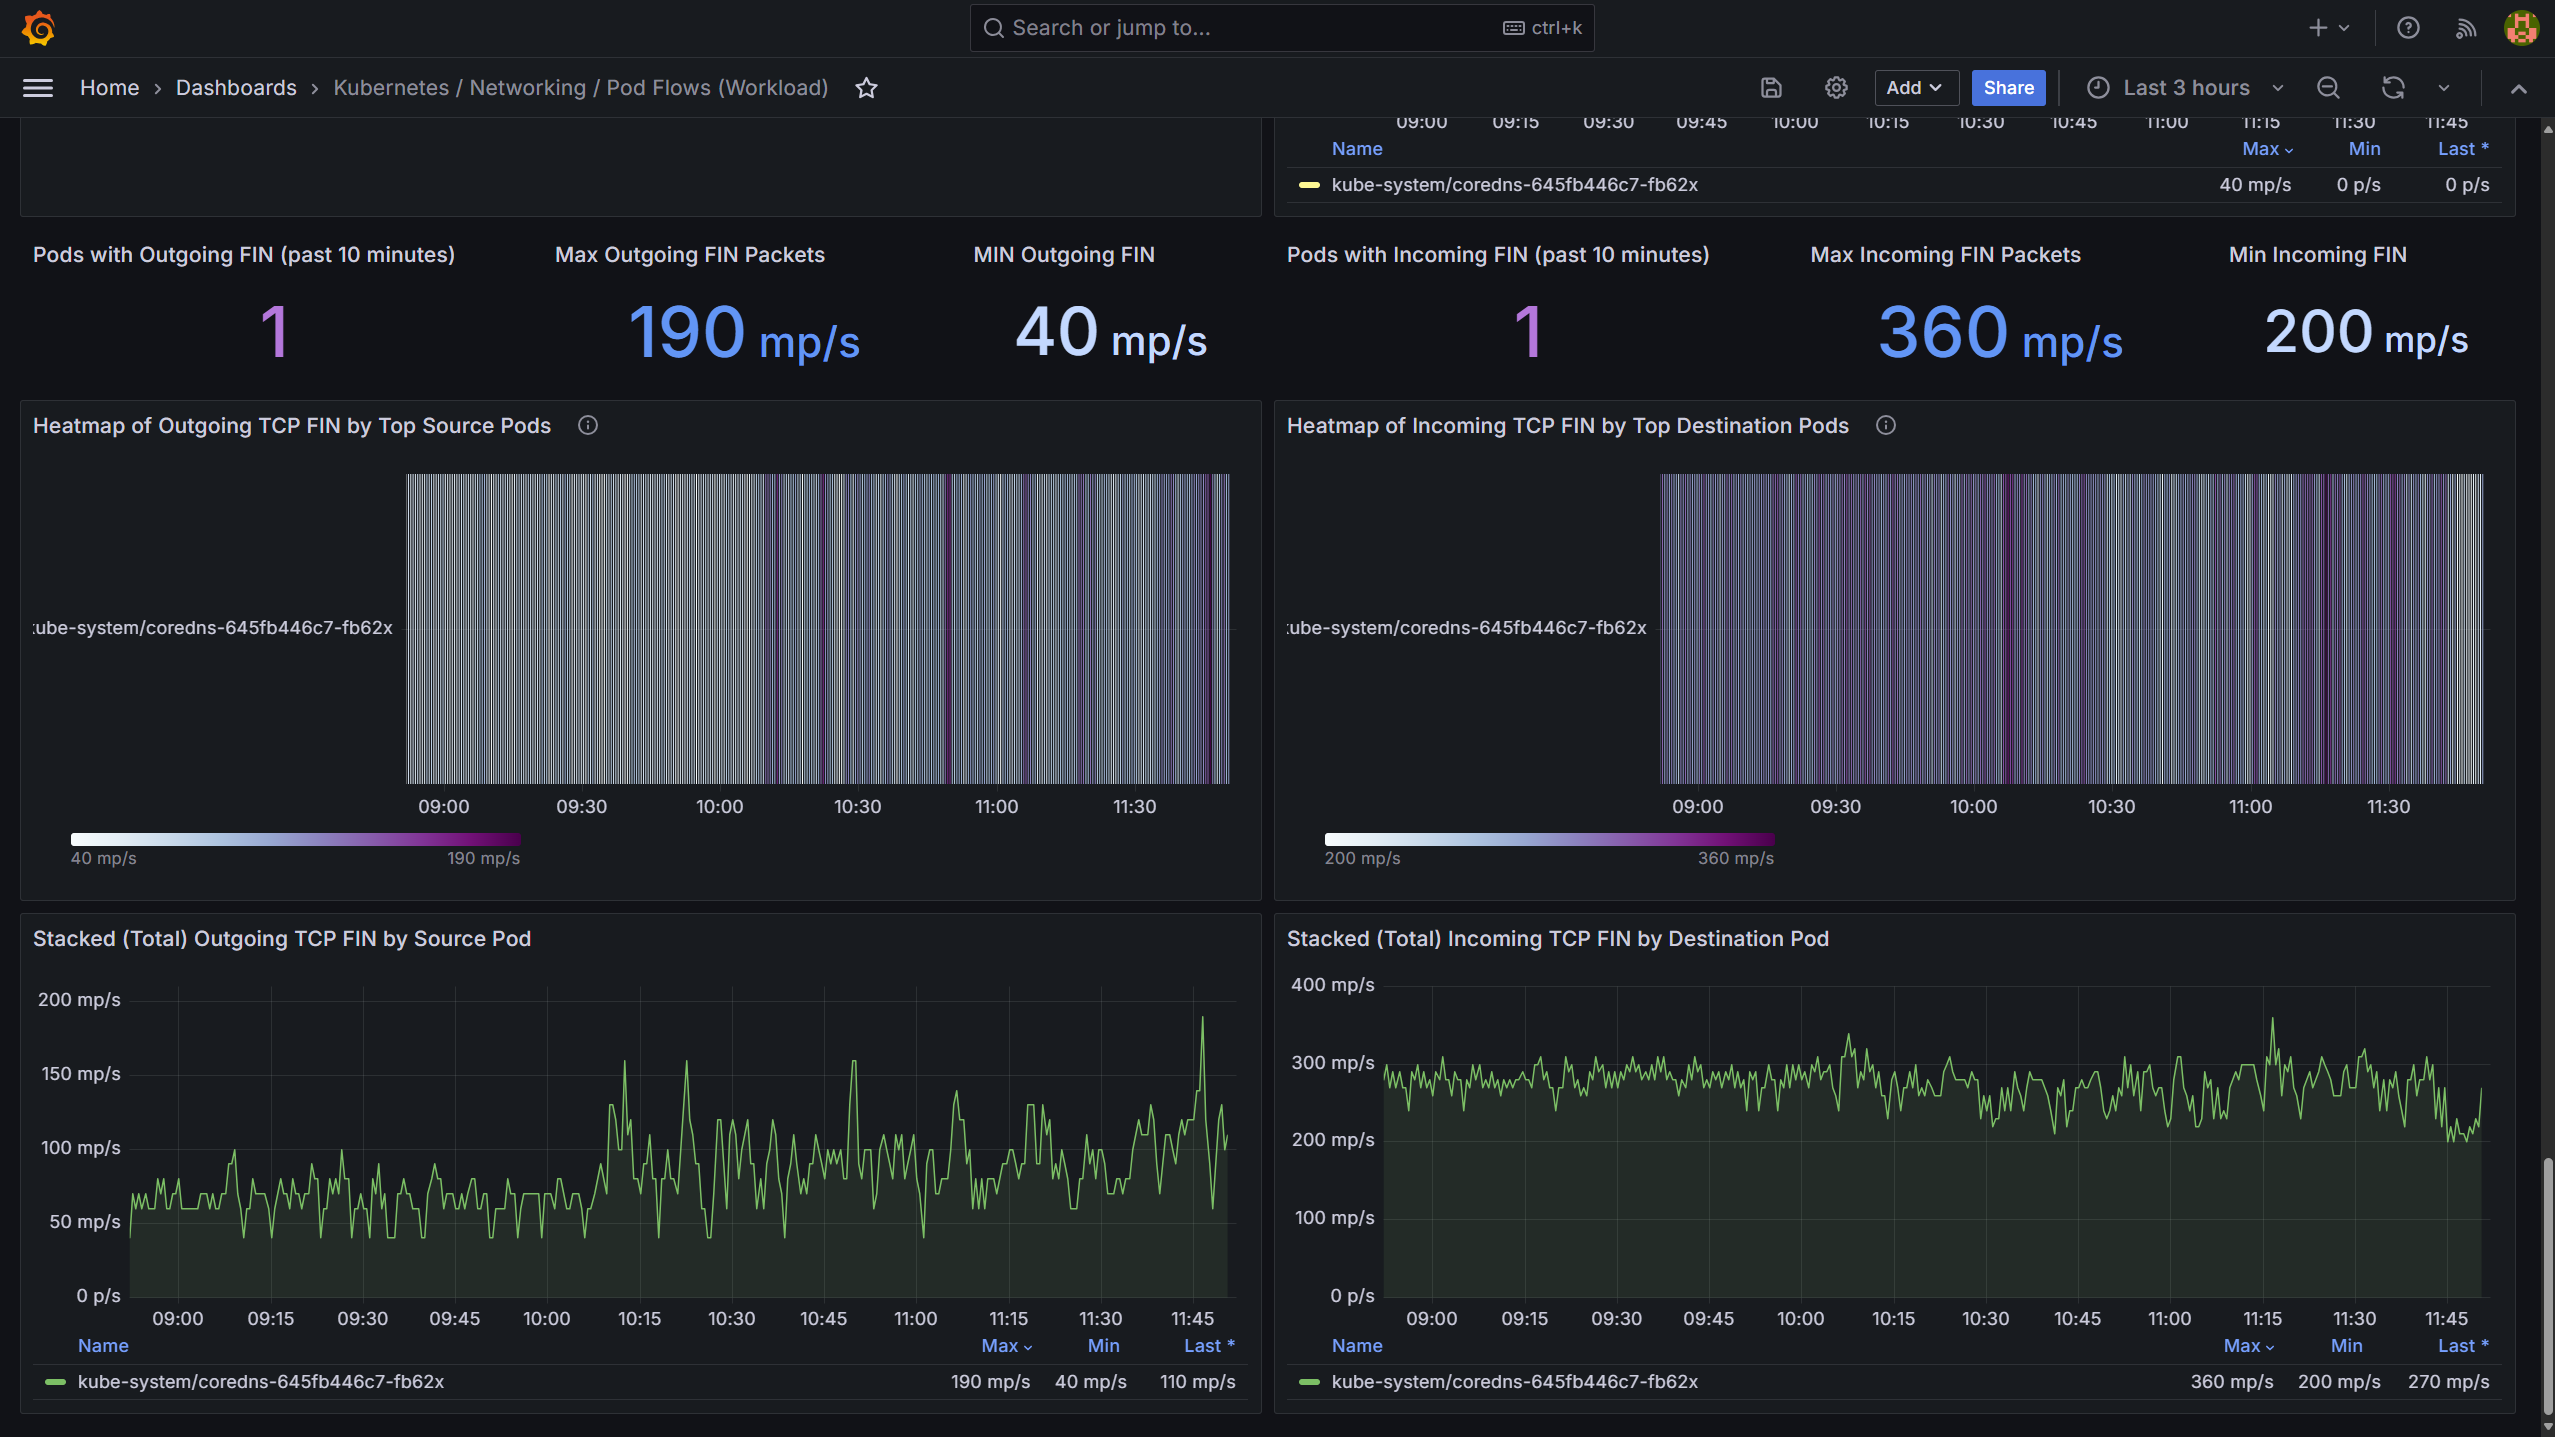Toggle coredns series in Outgoing FIN legend
The width and height of the screenshot is (2555, 1437).
pyautogui.click(x=260, y=1381)
